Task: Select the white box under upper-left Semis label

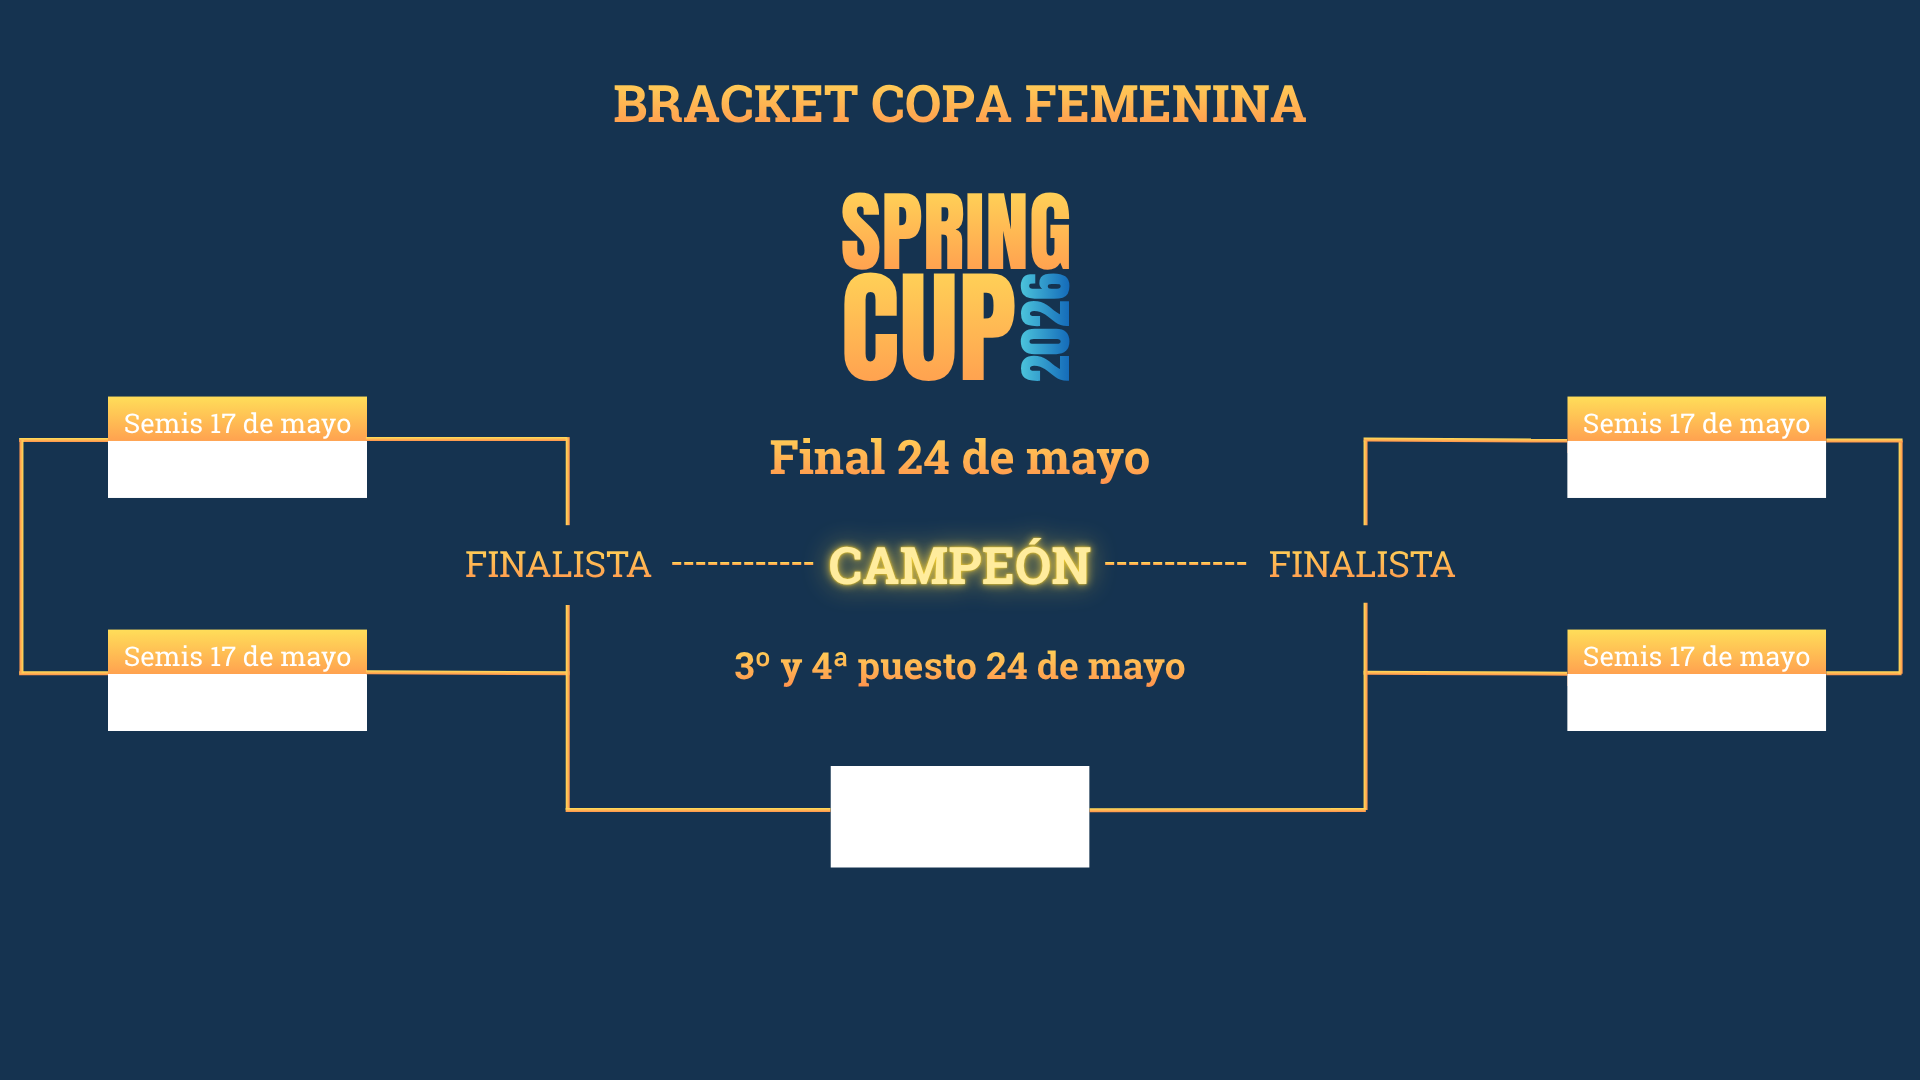Action: 237,469
